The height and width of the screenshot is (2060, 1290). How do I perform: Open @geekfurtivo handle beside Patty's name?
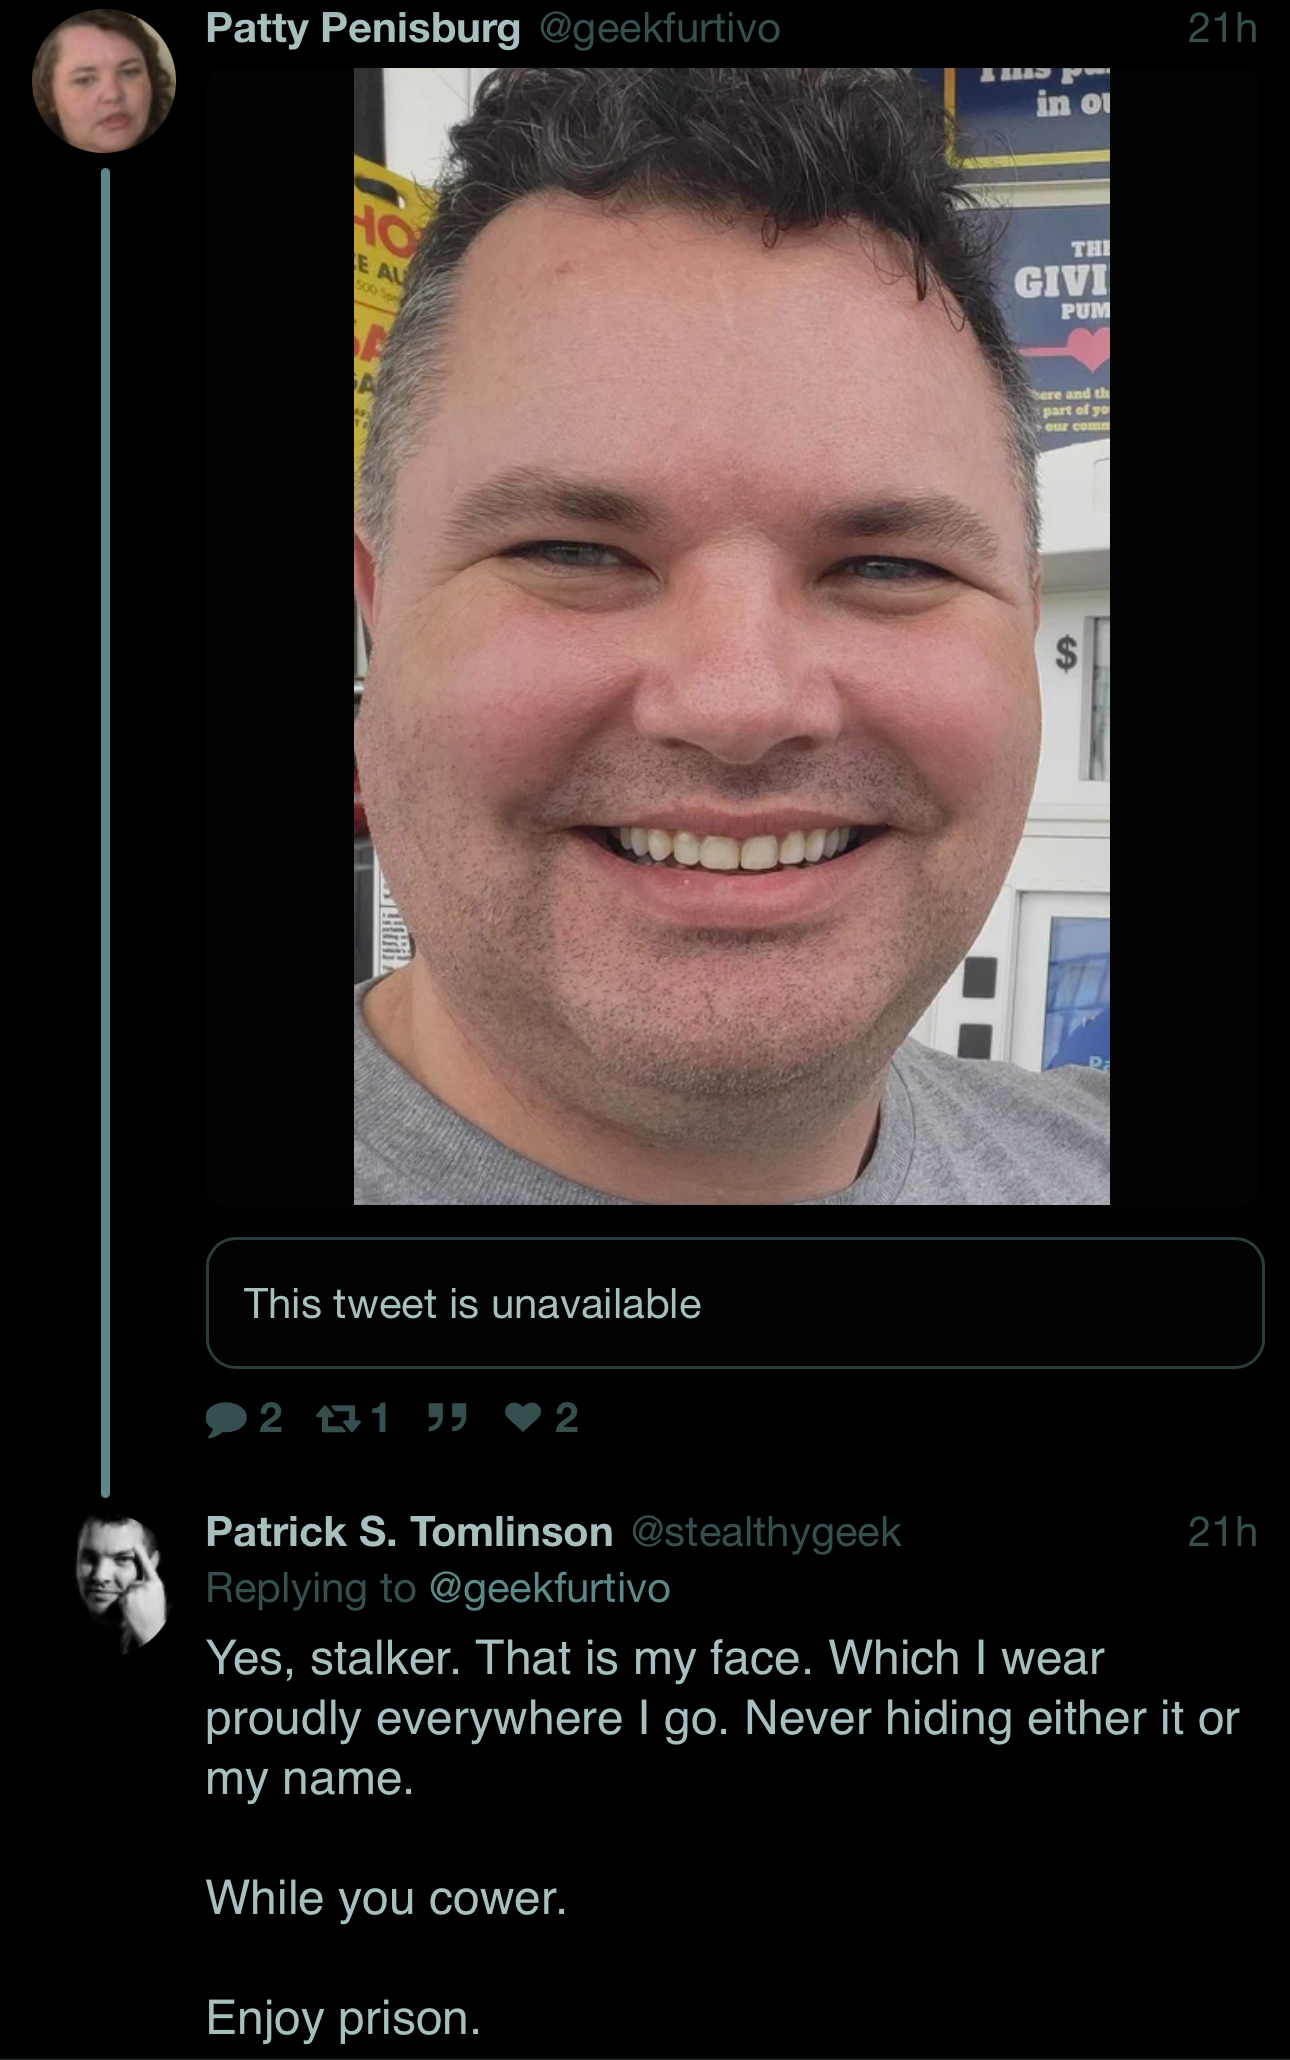659,28
